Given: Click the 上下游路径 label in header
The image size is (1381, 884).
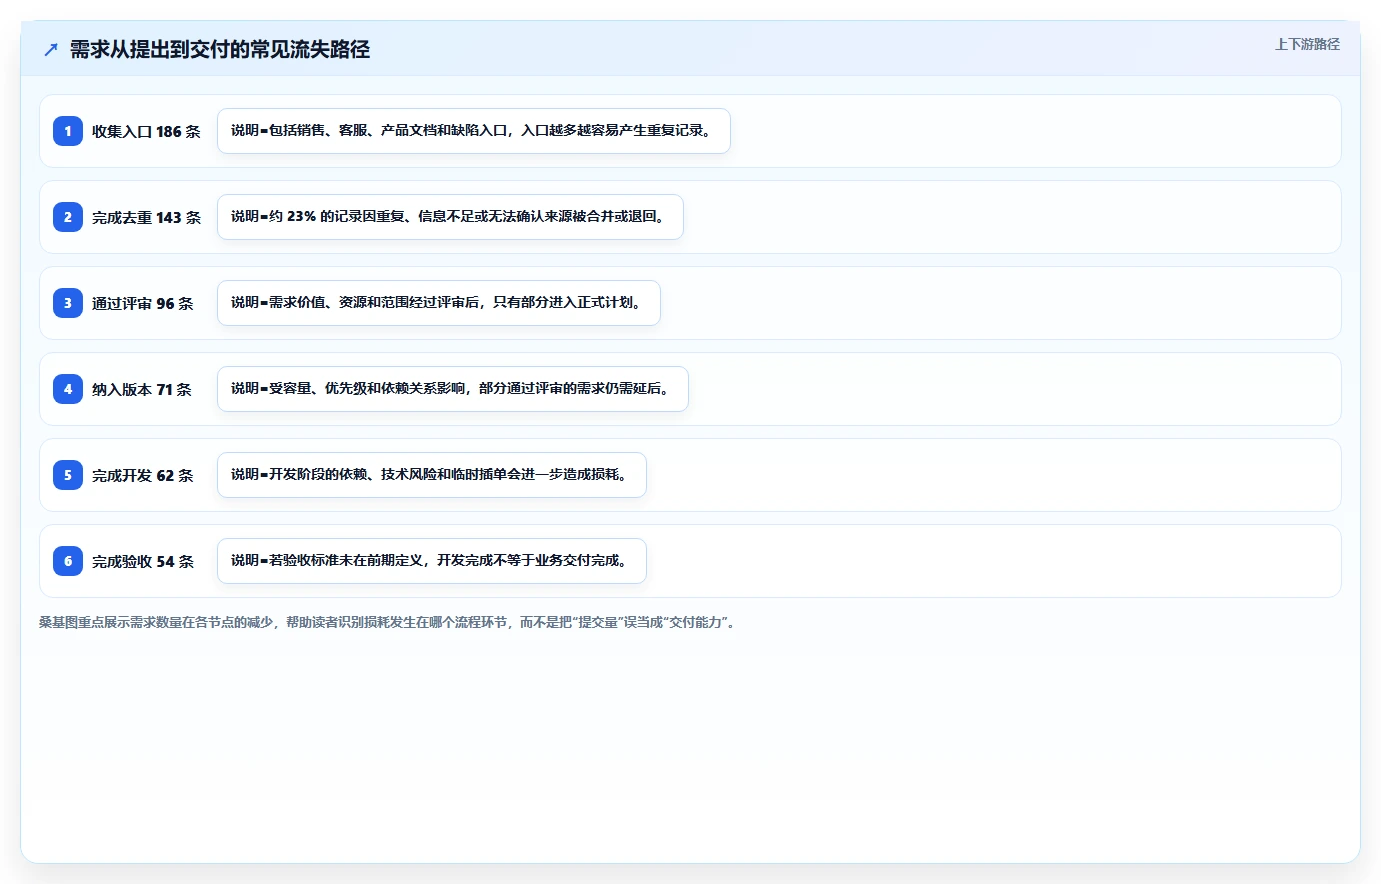Looking at the screenshot, I should pyautogui.click(x=1306, y=44).
